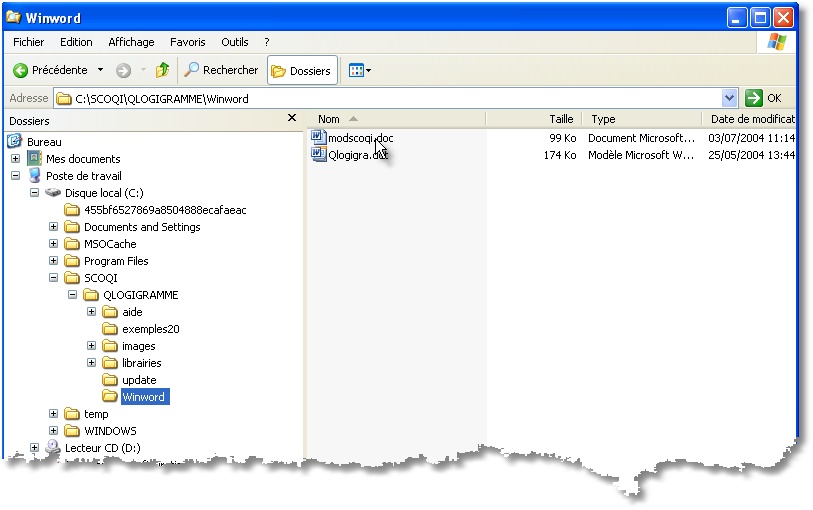Expand the librairies folder node

tap(91, 363)
